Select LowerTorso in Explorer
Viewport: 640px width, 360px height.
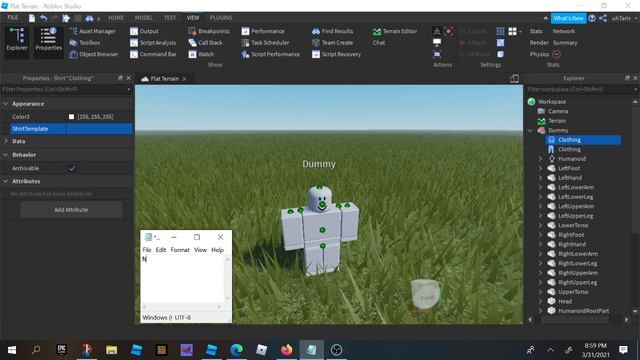(x=573, y=225)
